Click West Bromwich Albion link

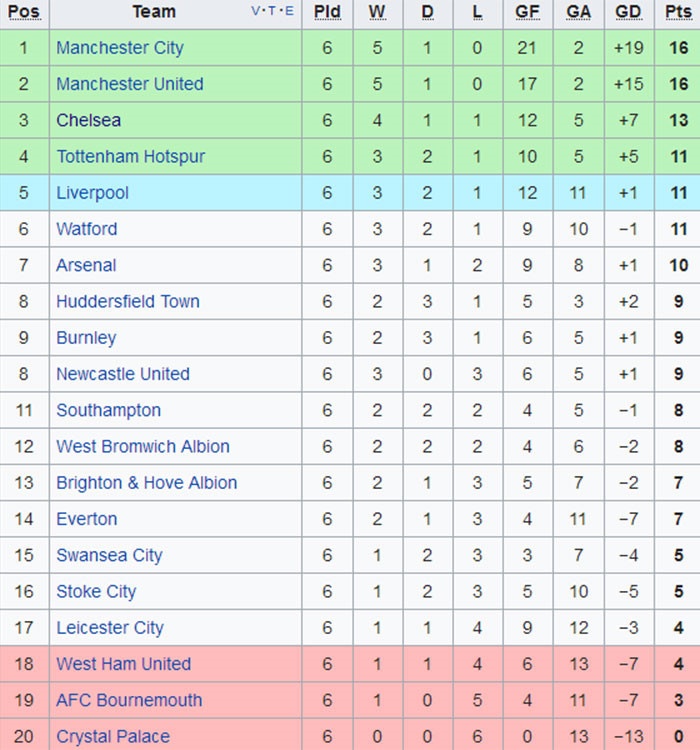click(x=143, y=446)
